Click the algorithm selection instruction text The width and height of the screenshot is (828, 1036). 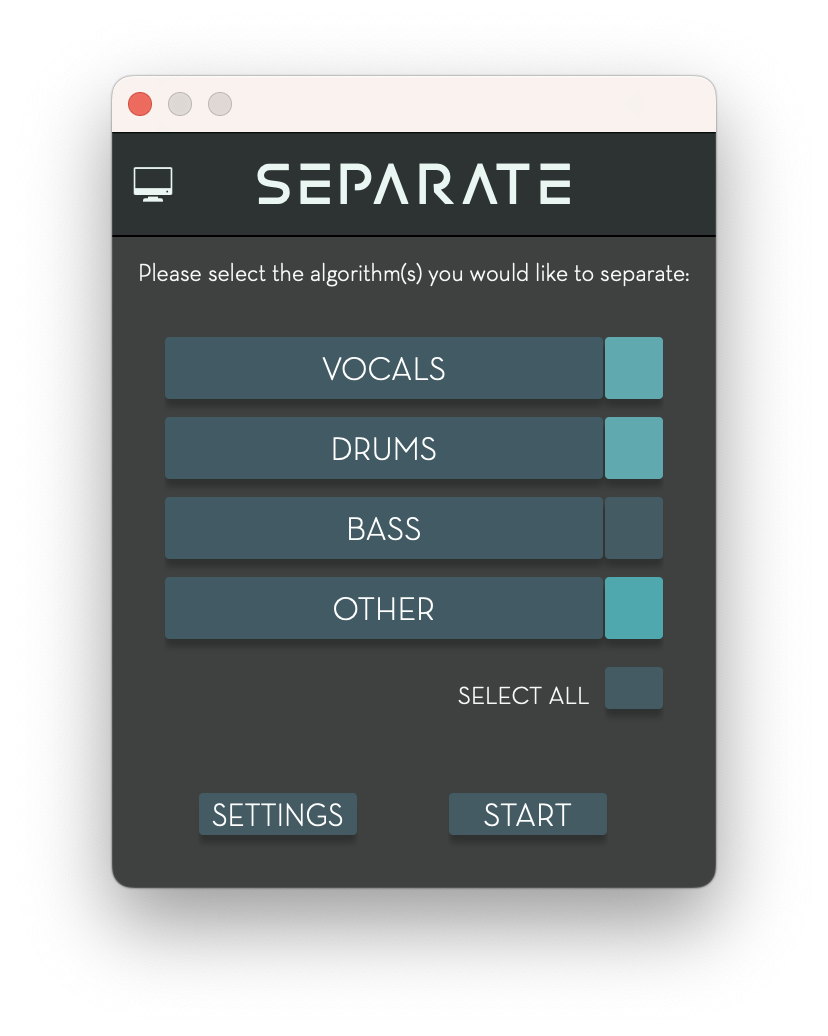tap(414, 273)
